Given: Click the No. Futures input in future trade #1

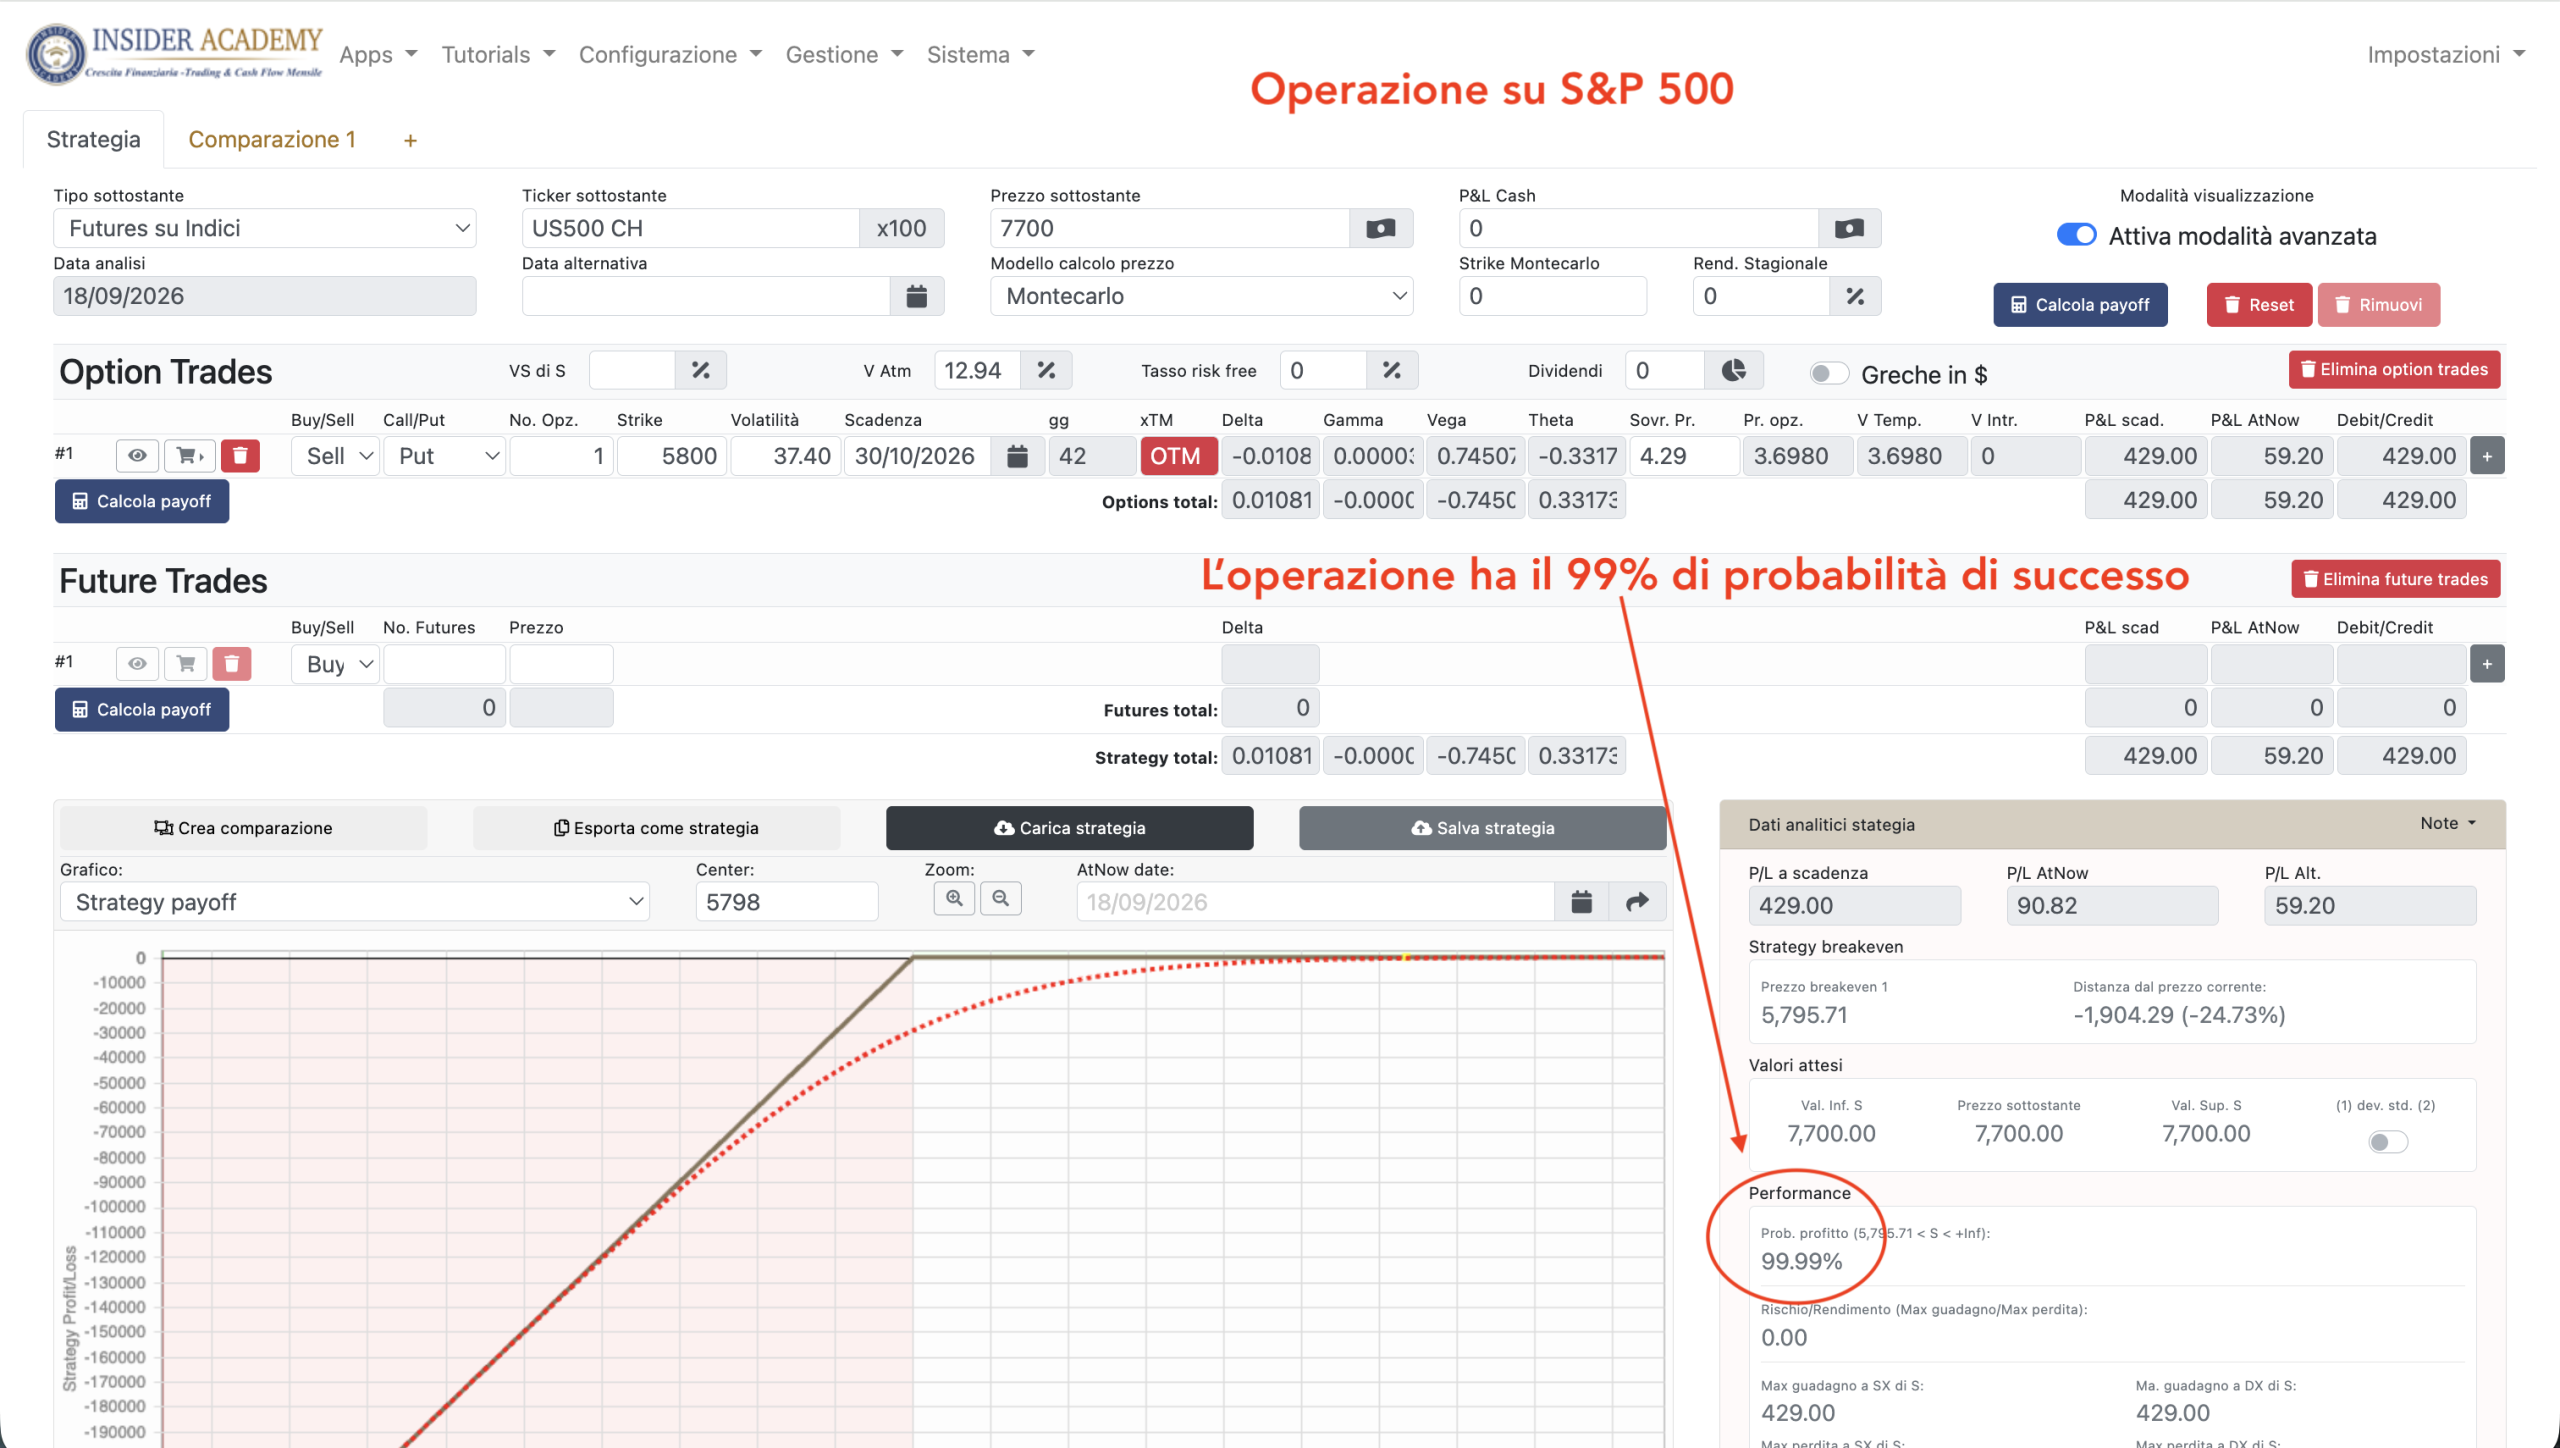Looking at the screenshot, I should coord(444,664).
